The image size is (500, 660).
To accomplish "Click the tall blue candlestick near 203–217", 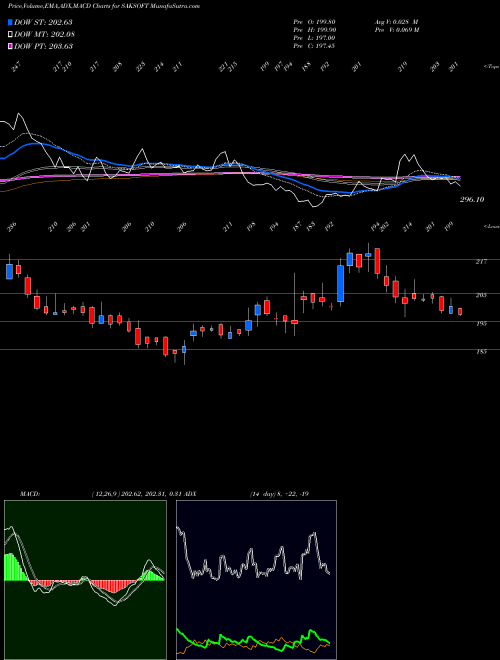I will point(340,283).
